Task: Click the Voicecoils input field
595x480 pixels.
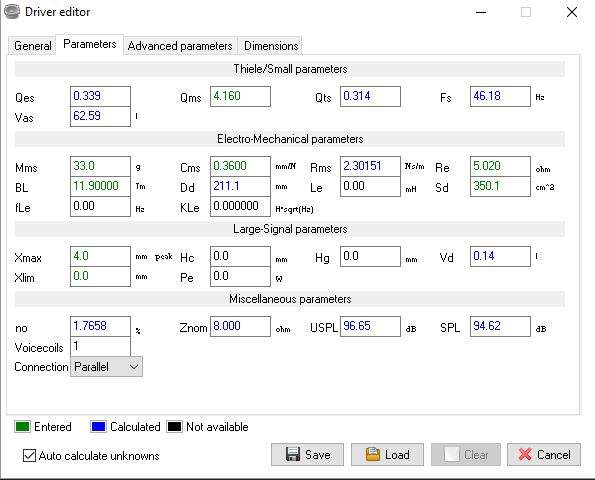Action: pos(100,346)
